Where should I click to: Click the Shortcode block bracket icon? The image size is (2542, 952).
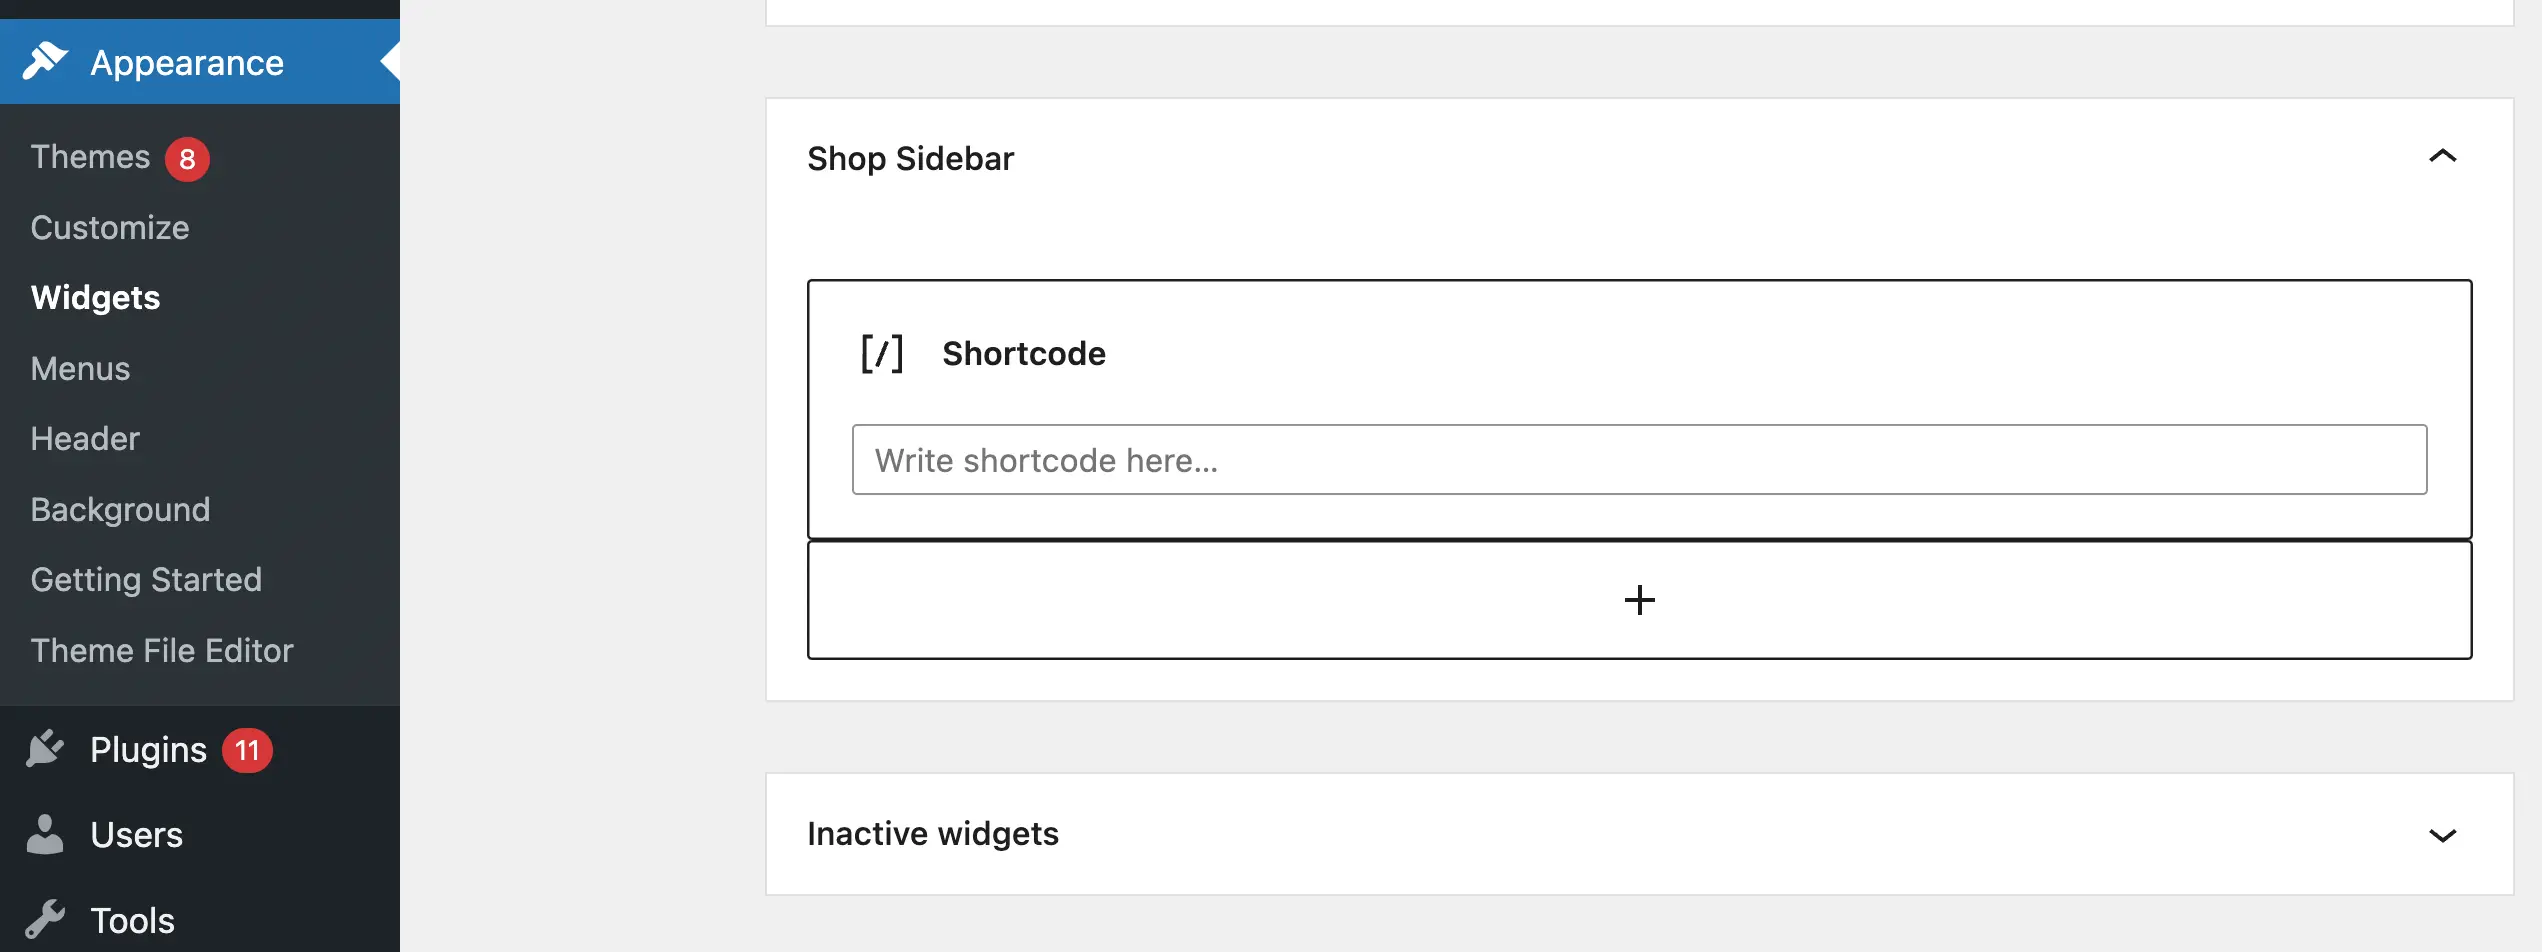click(882, 353)
